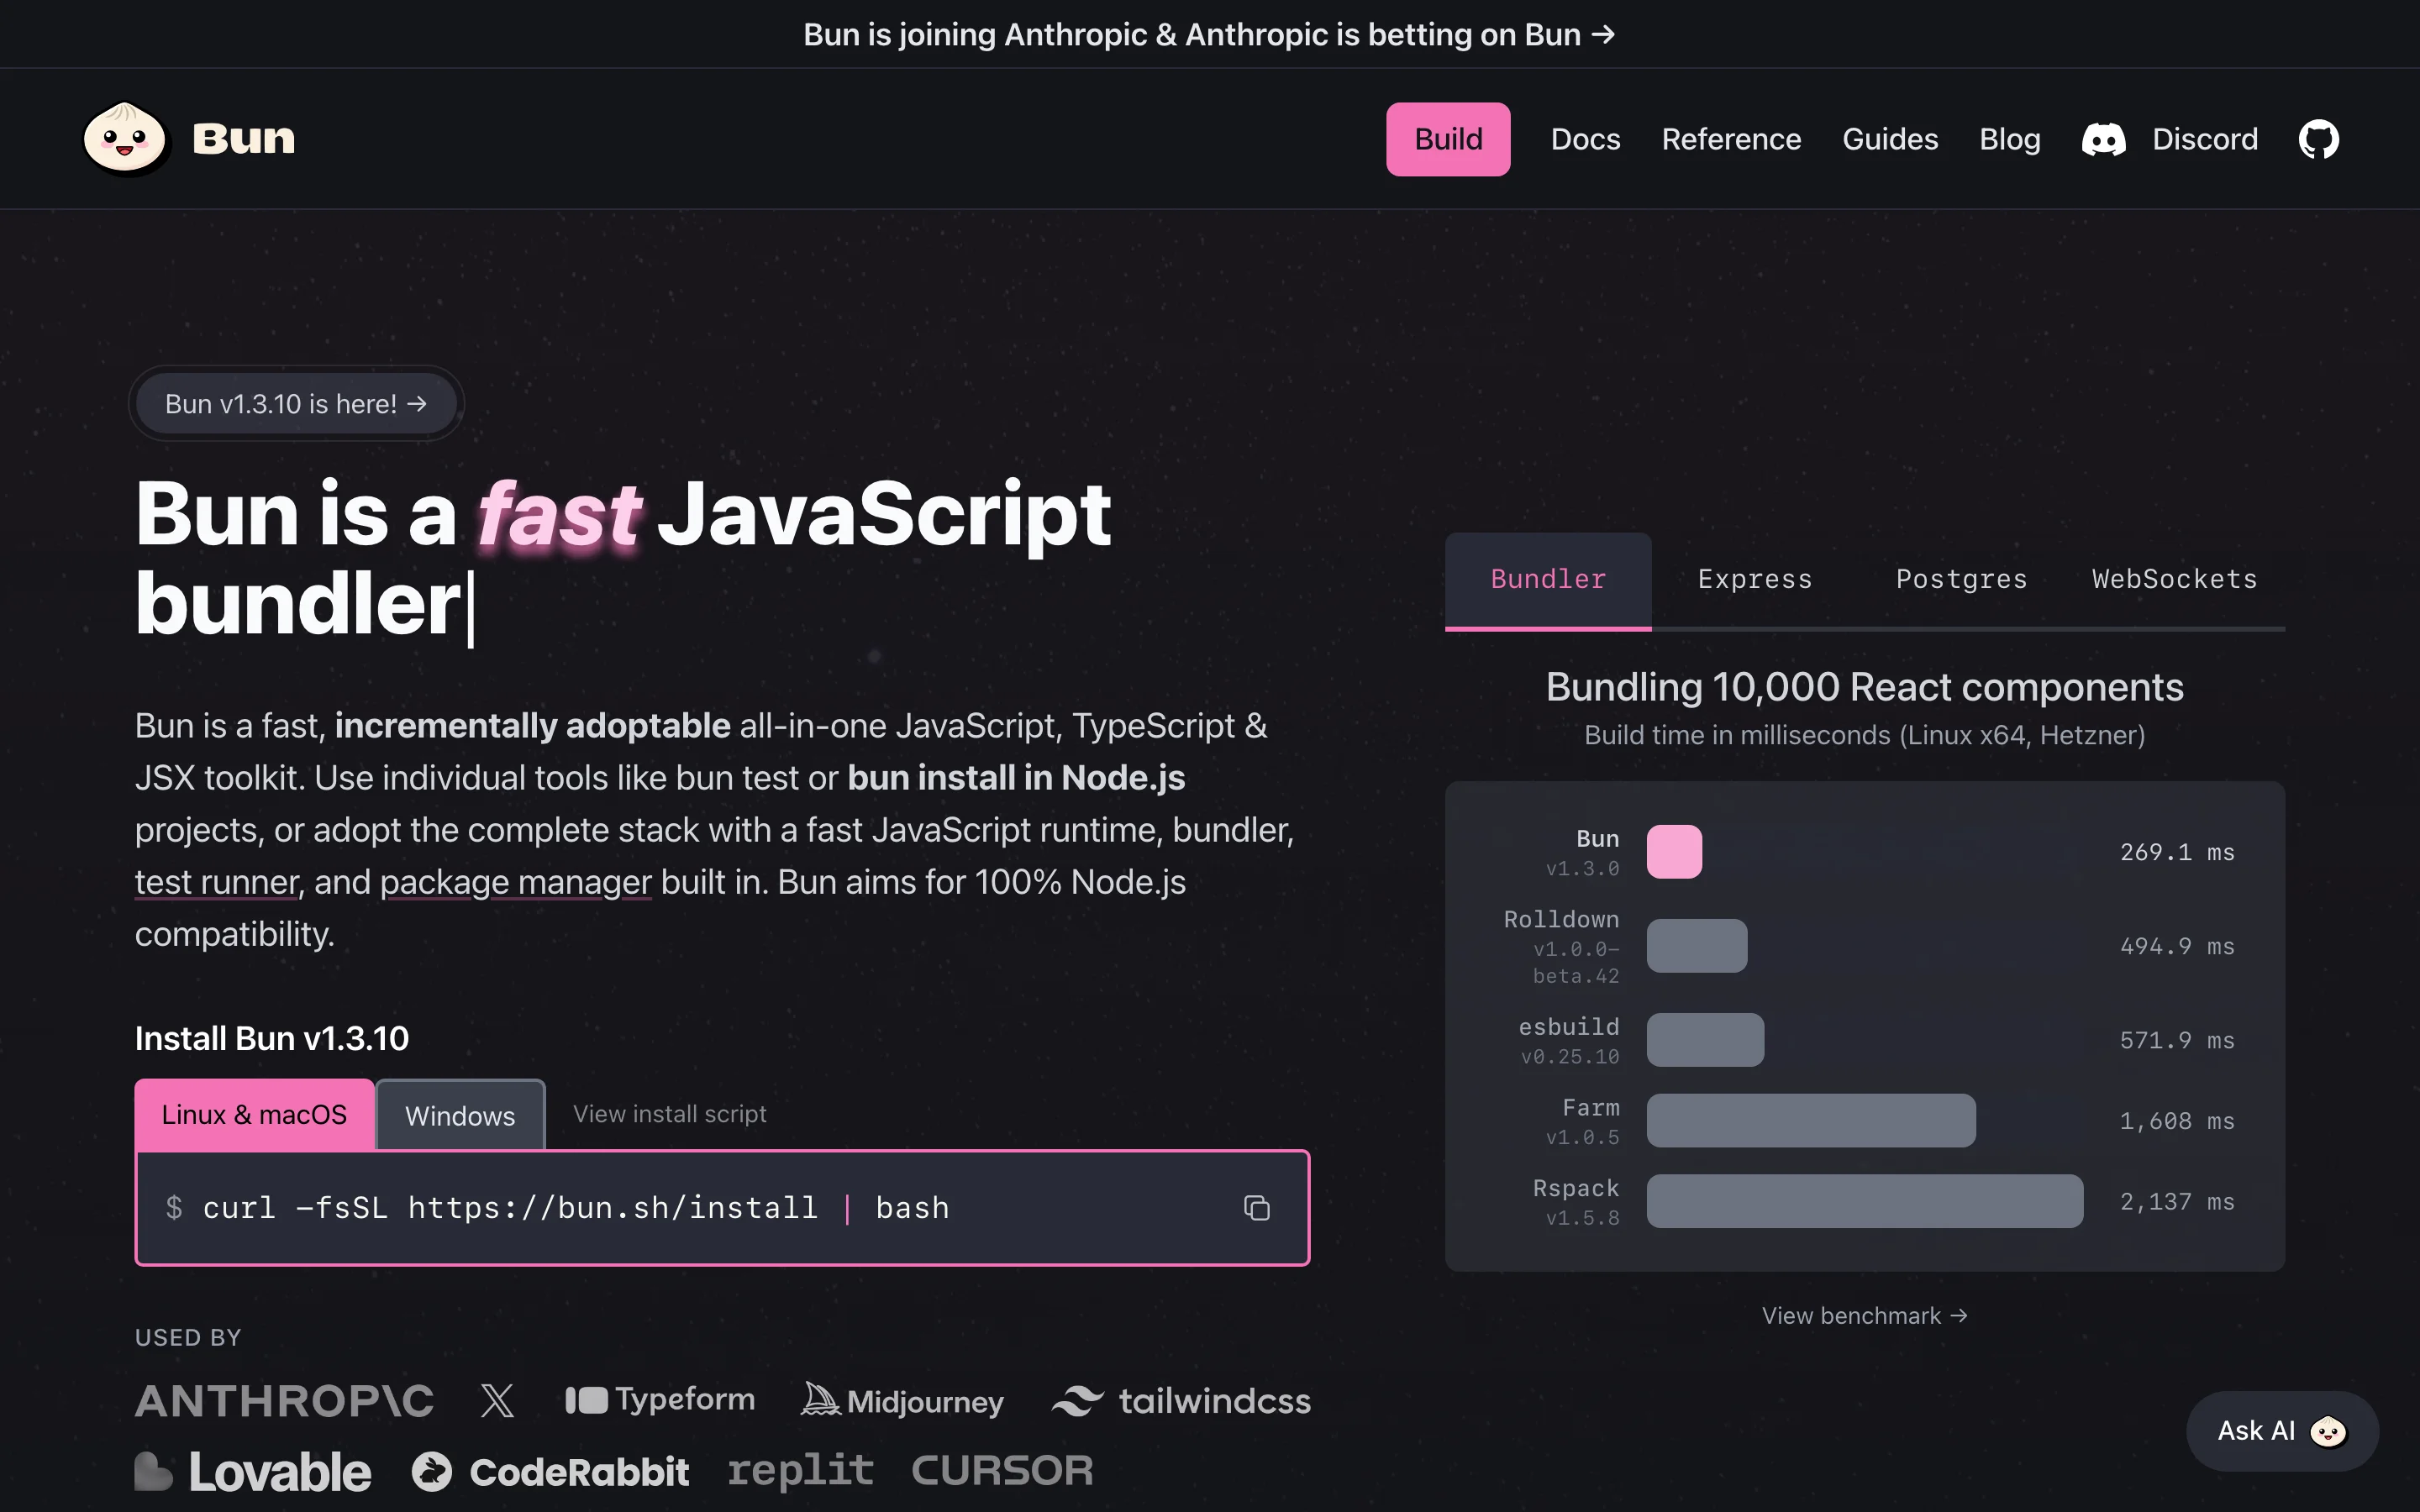
Task: Click the pink Build button
Action: (1447, 139)
